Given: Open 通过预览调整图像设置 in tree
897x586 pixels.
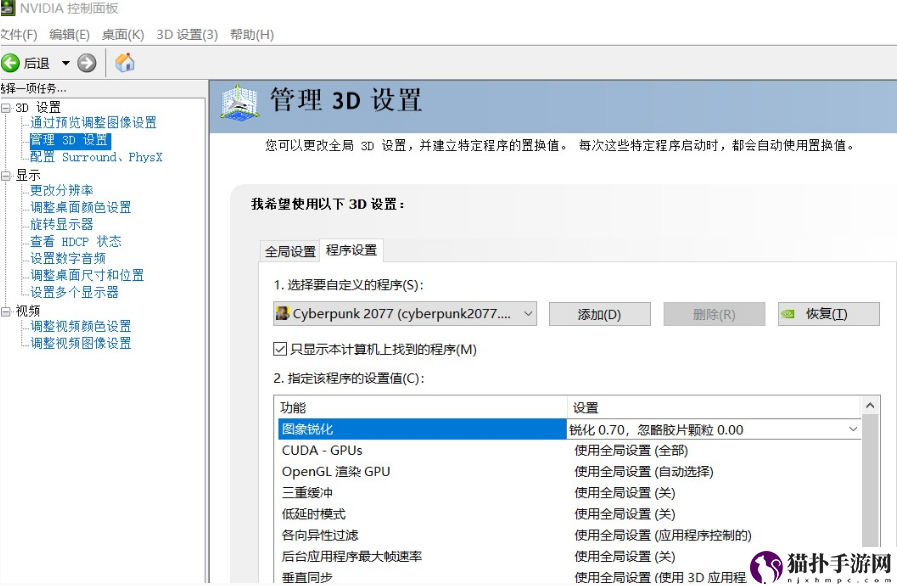Looking at the screenshot, I should click(x=93, y=122).
